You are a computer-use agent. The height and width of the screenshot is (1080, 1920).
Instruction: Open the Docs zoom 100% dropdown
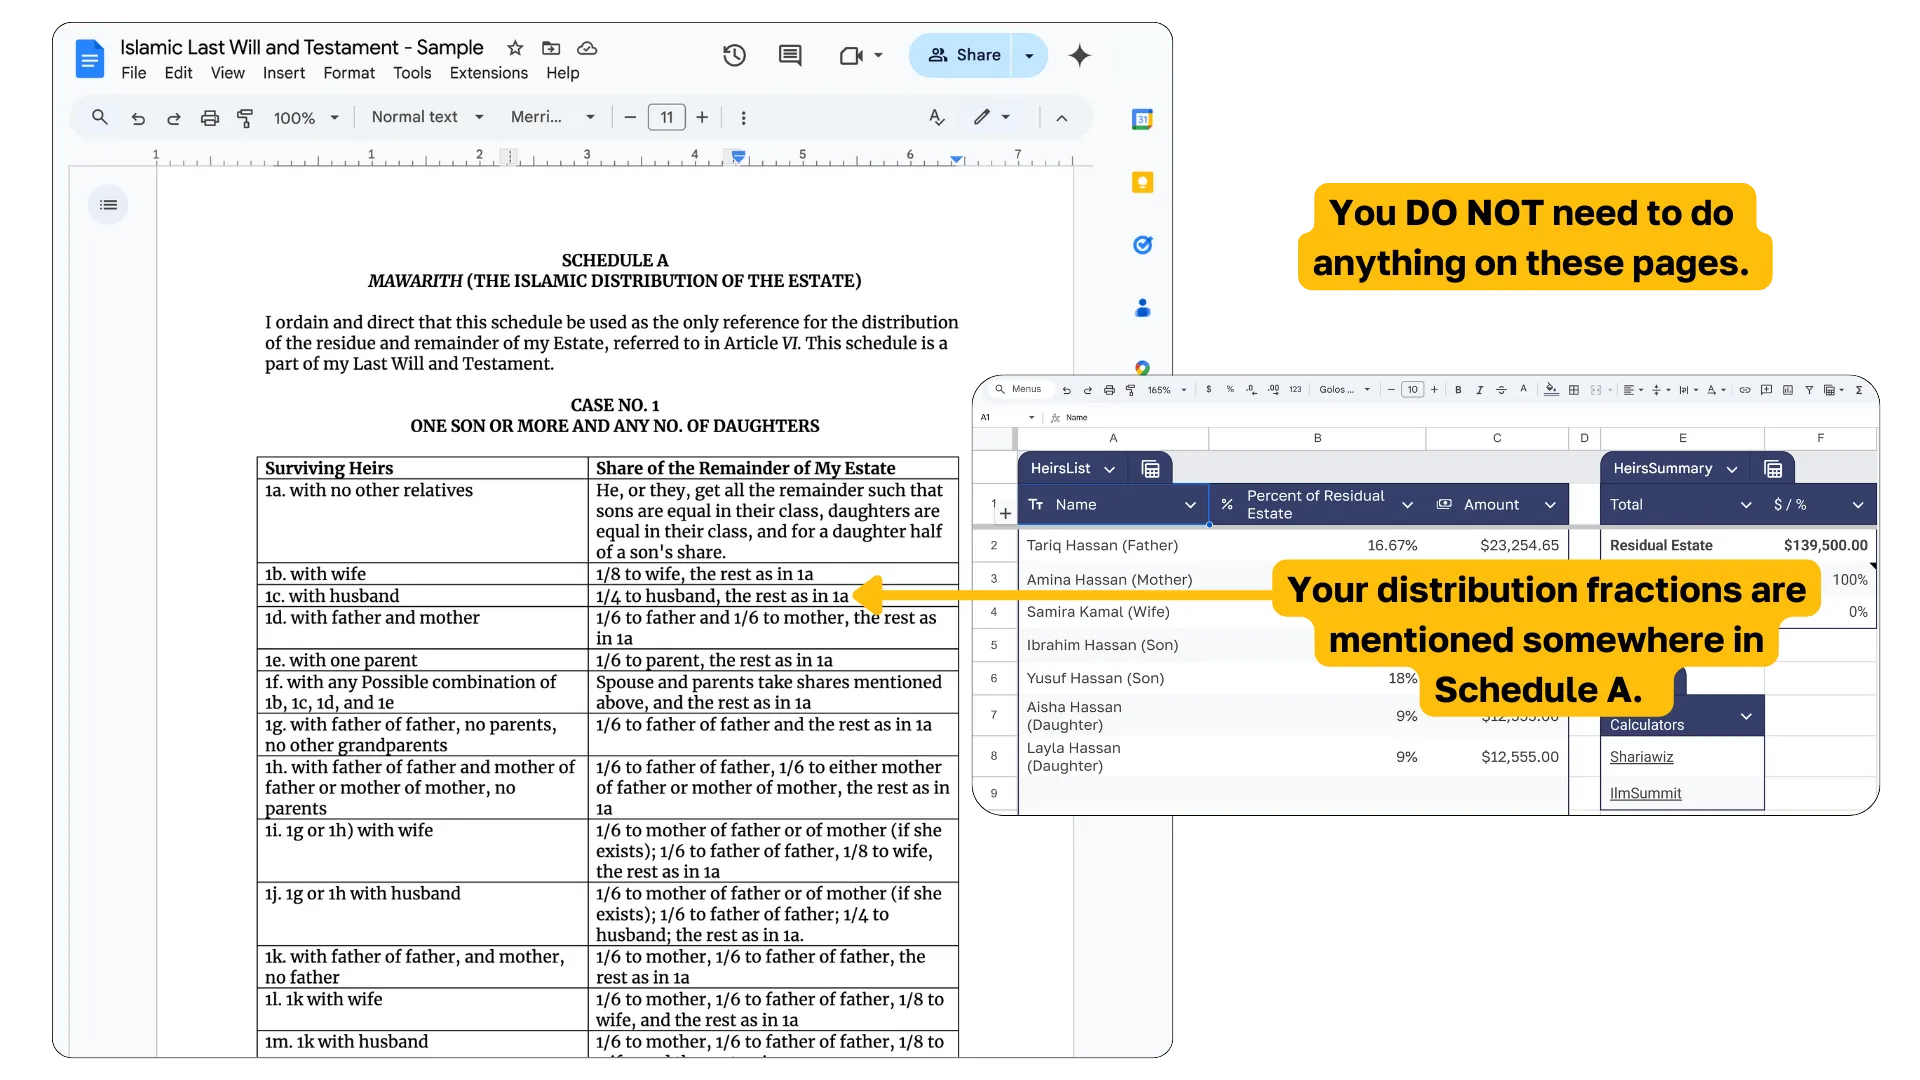tap(306, 118)
